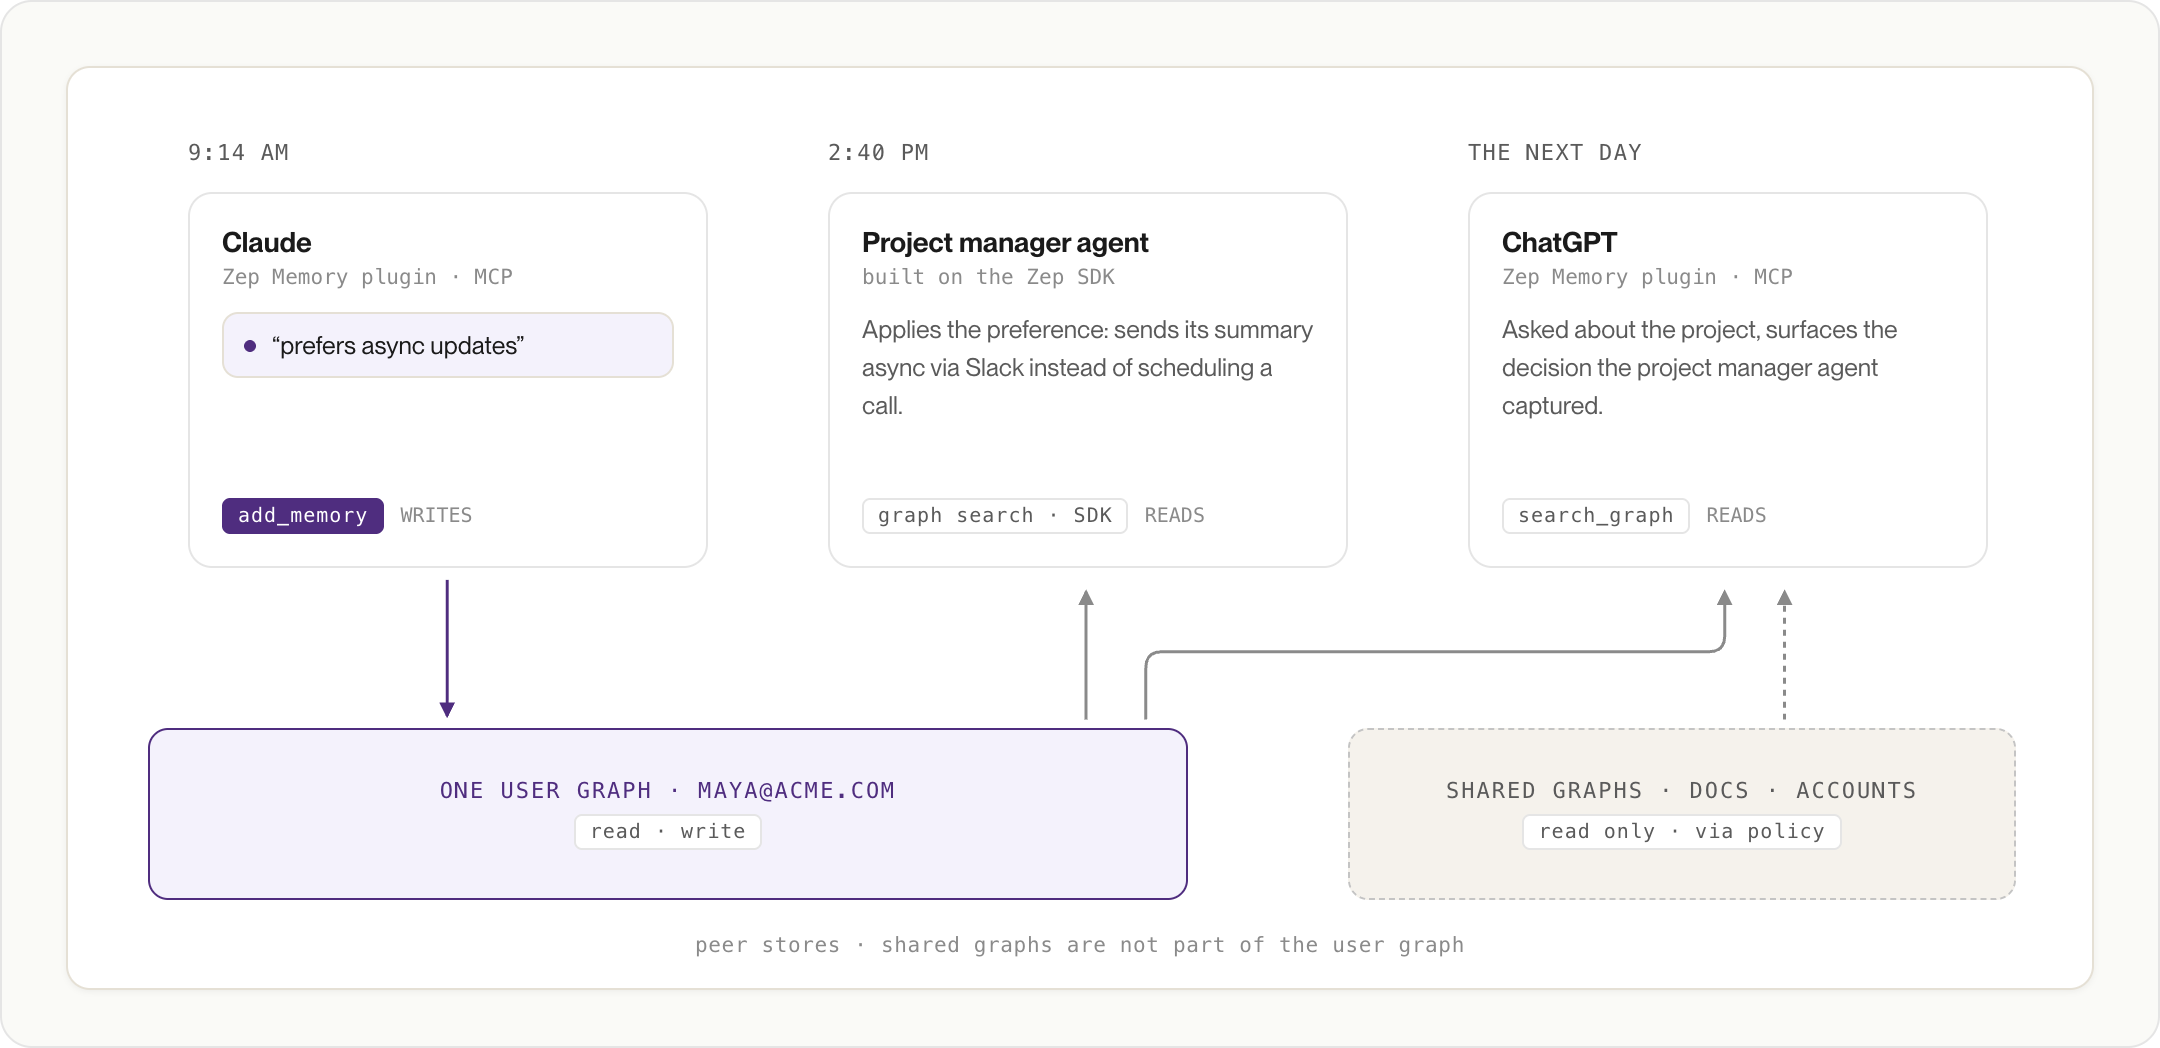Viewport: 2160px width, 1048px height.
Task: Click the "Claude" card title
Action: [x=267, y=243]
